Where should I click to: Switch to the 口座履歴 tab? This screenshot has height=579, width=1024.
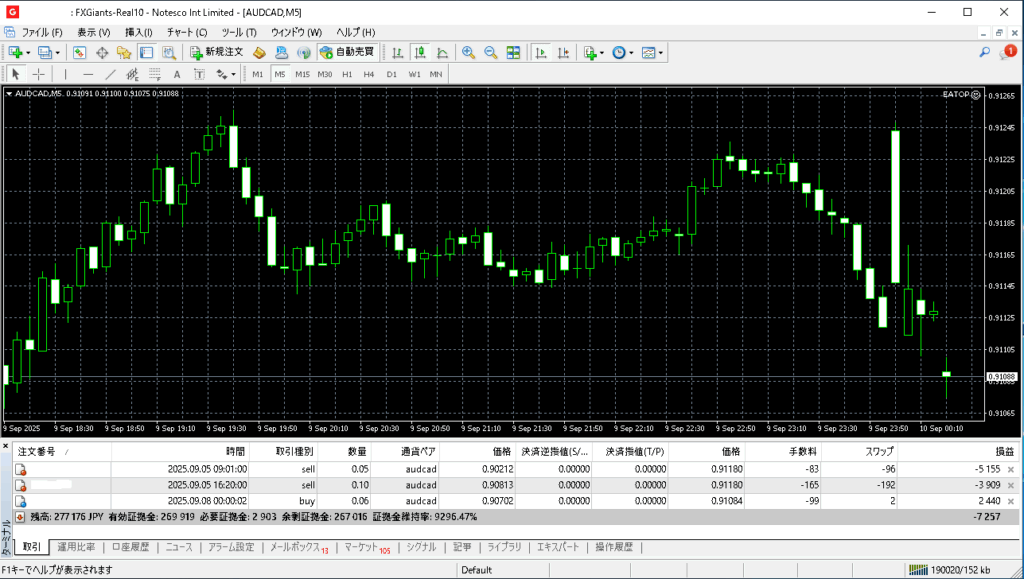pyautogui.click(x=130, y=547)
